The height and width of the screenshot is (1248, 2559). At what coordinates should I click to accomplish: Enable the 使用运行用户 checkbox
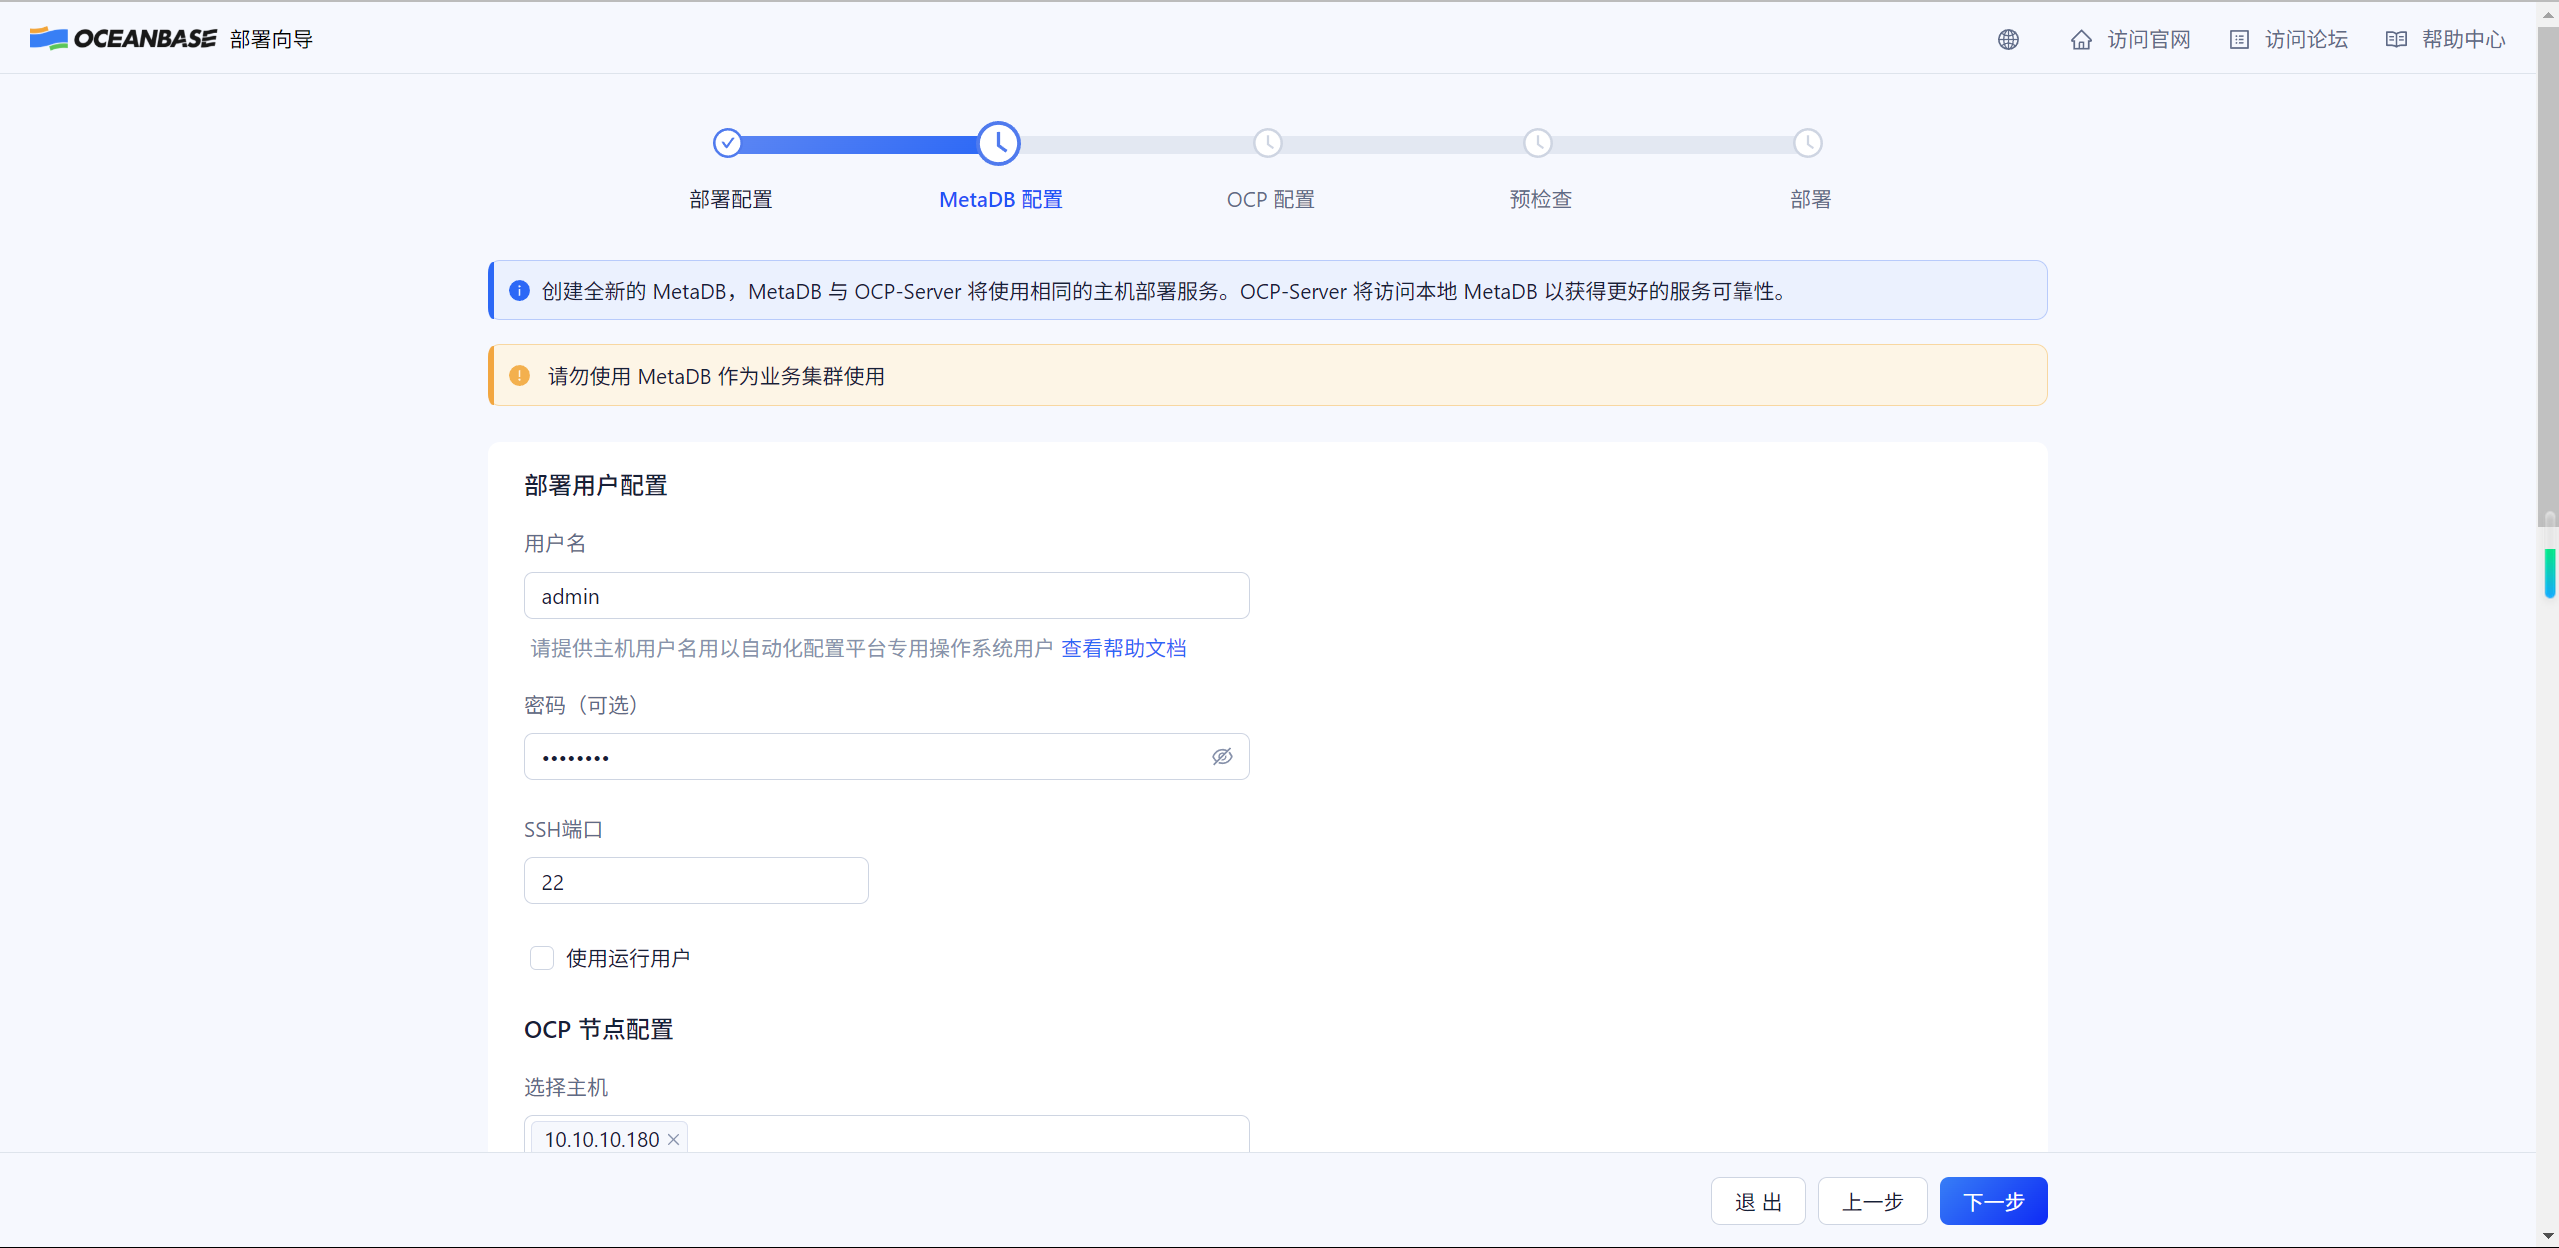(542, 958)
